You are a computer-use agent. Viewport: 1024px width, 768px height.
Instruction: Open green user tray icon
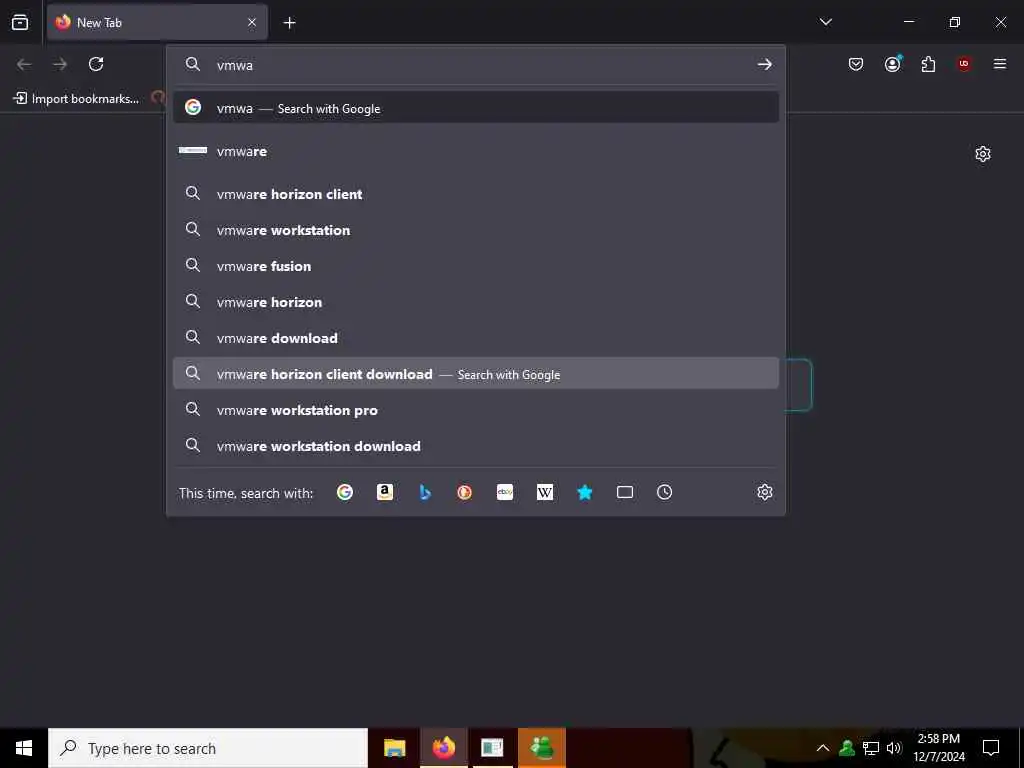847,748
